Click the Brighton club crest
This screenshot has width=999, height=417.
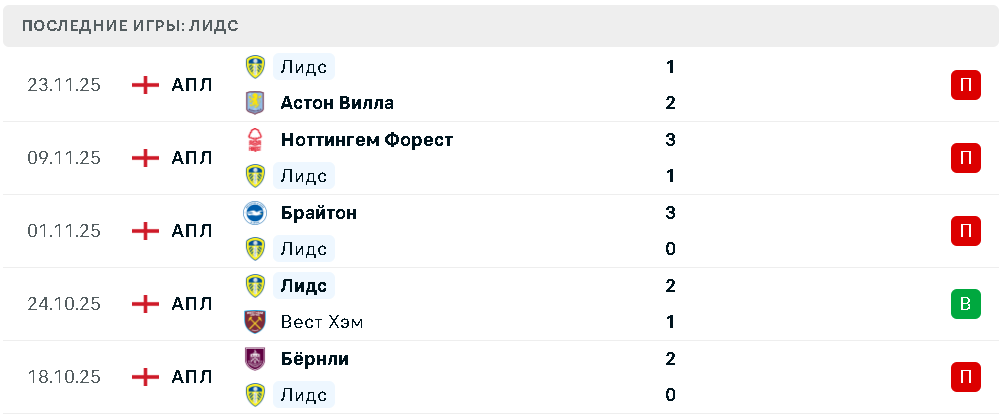click(256, 213)
